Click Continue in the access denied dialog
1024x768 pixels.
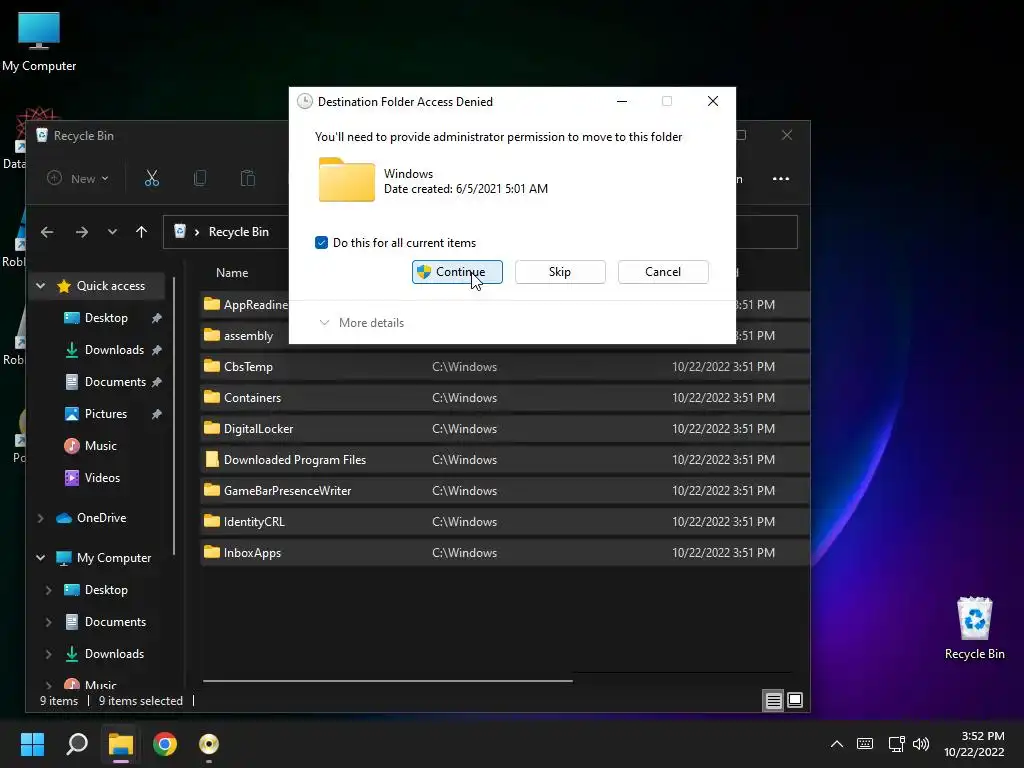[x=457, y=272]
